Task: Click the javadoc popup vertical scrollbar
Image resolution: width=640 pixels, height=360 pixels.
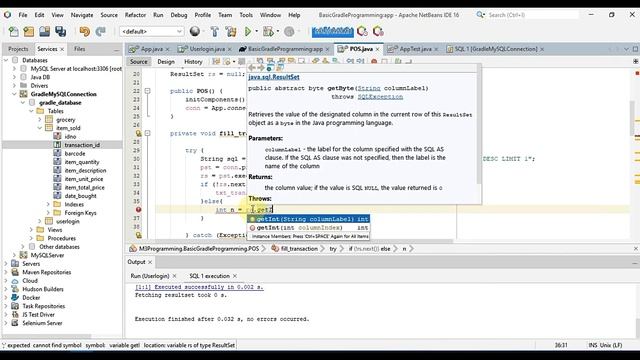Action: point(479,129)
